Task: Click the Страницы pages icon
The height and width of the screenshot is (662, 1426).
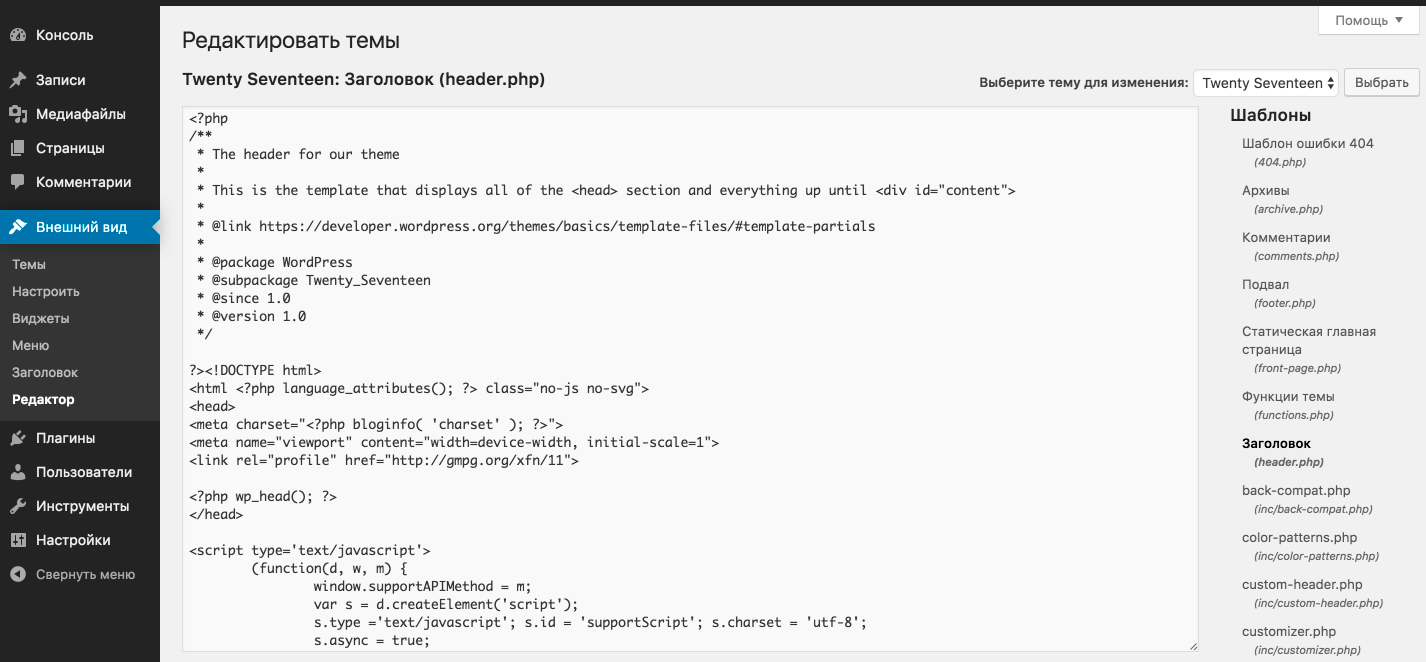Action: click(x=18, y=148)
